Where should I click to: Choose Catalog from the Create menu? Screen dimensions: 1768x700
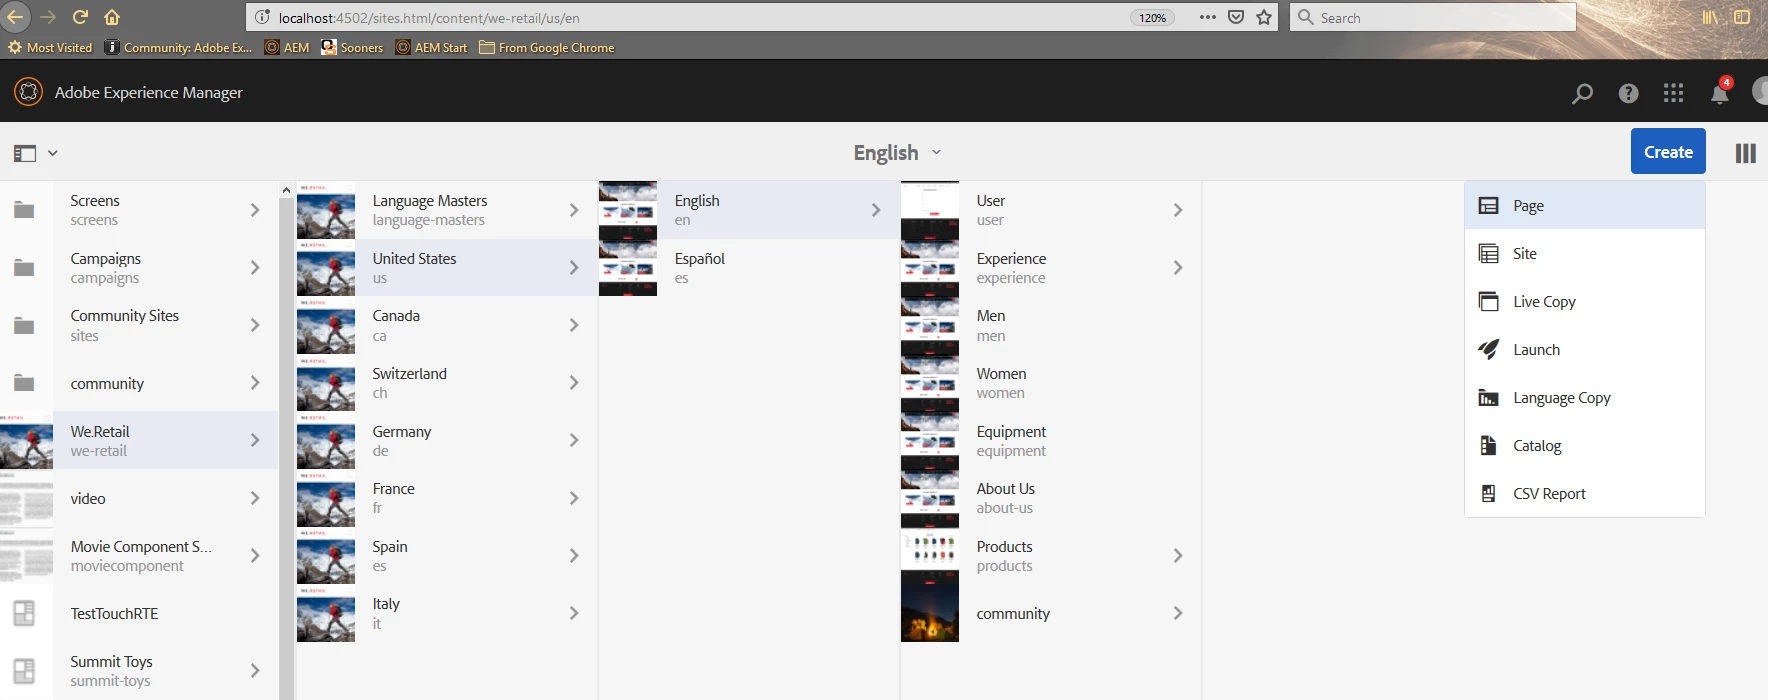[x=1585, y=446]
